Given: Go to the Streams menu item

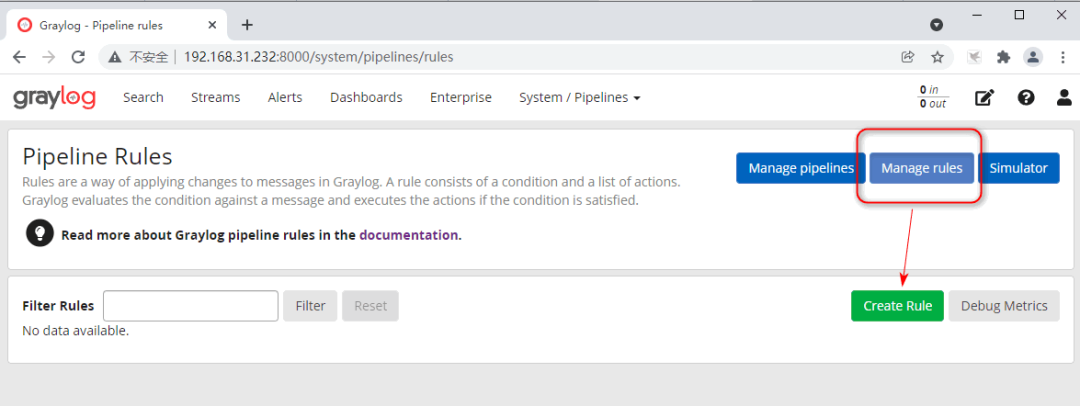Looking at the screenshot, I should (215, 98).
